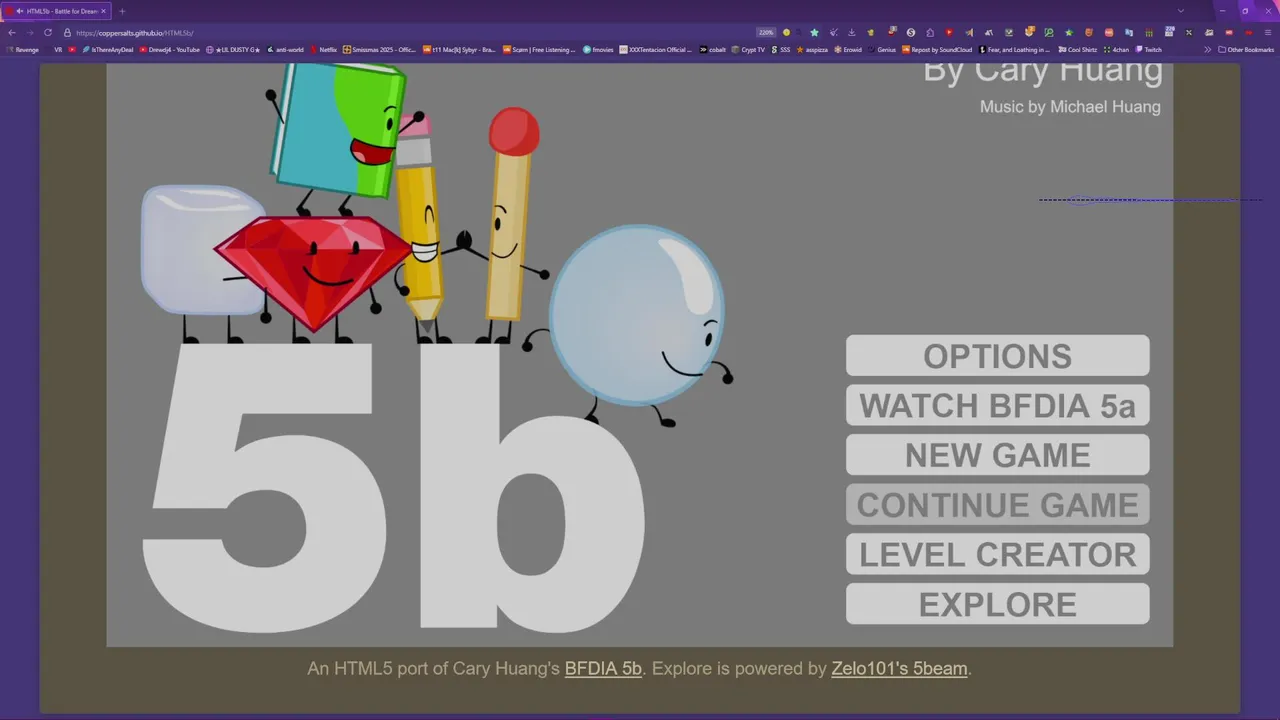Open the asspizza bookmark

(x=812, y=49)
